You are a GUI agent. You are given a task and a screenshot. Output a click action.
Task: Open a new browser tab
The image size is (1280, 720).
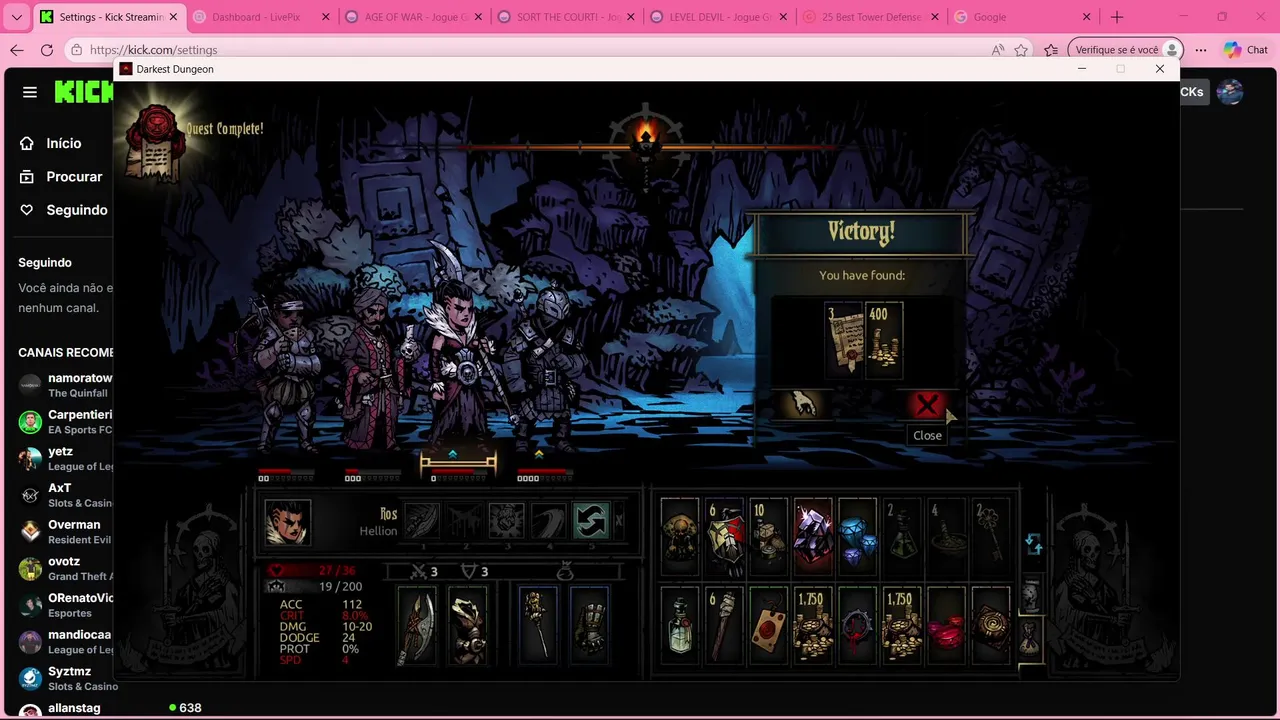click(1117, 17)
